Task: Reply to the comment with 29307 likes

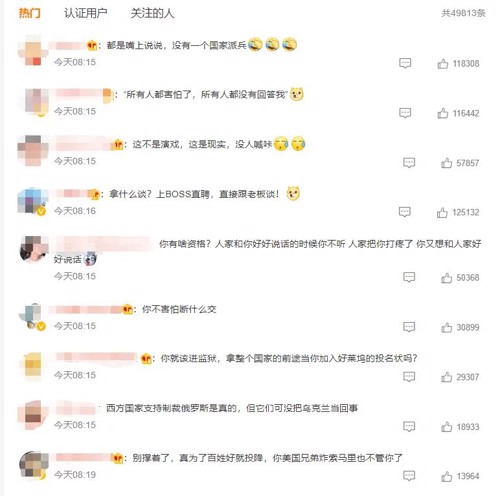Action: [409, 377]
